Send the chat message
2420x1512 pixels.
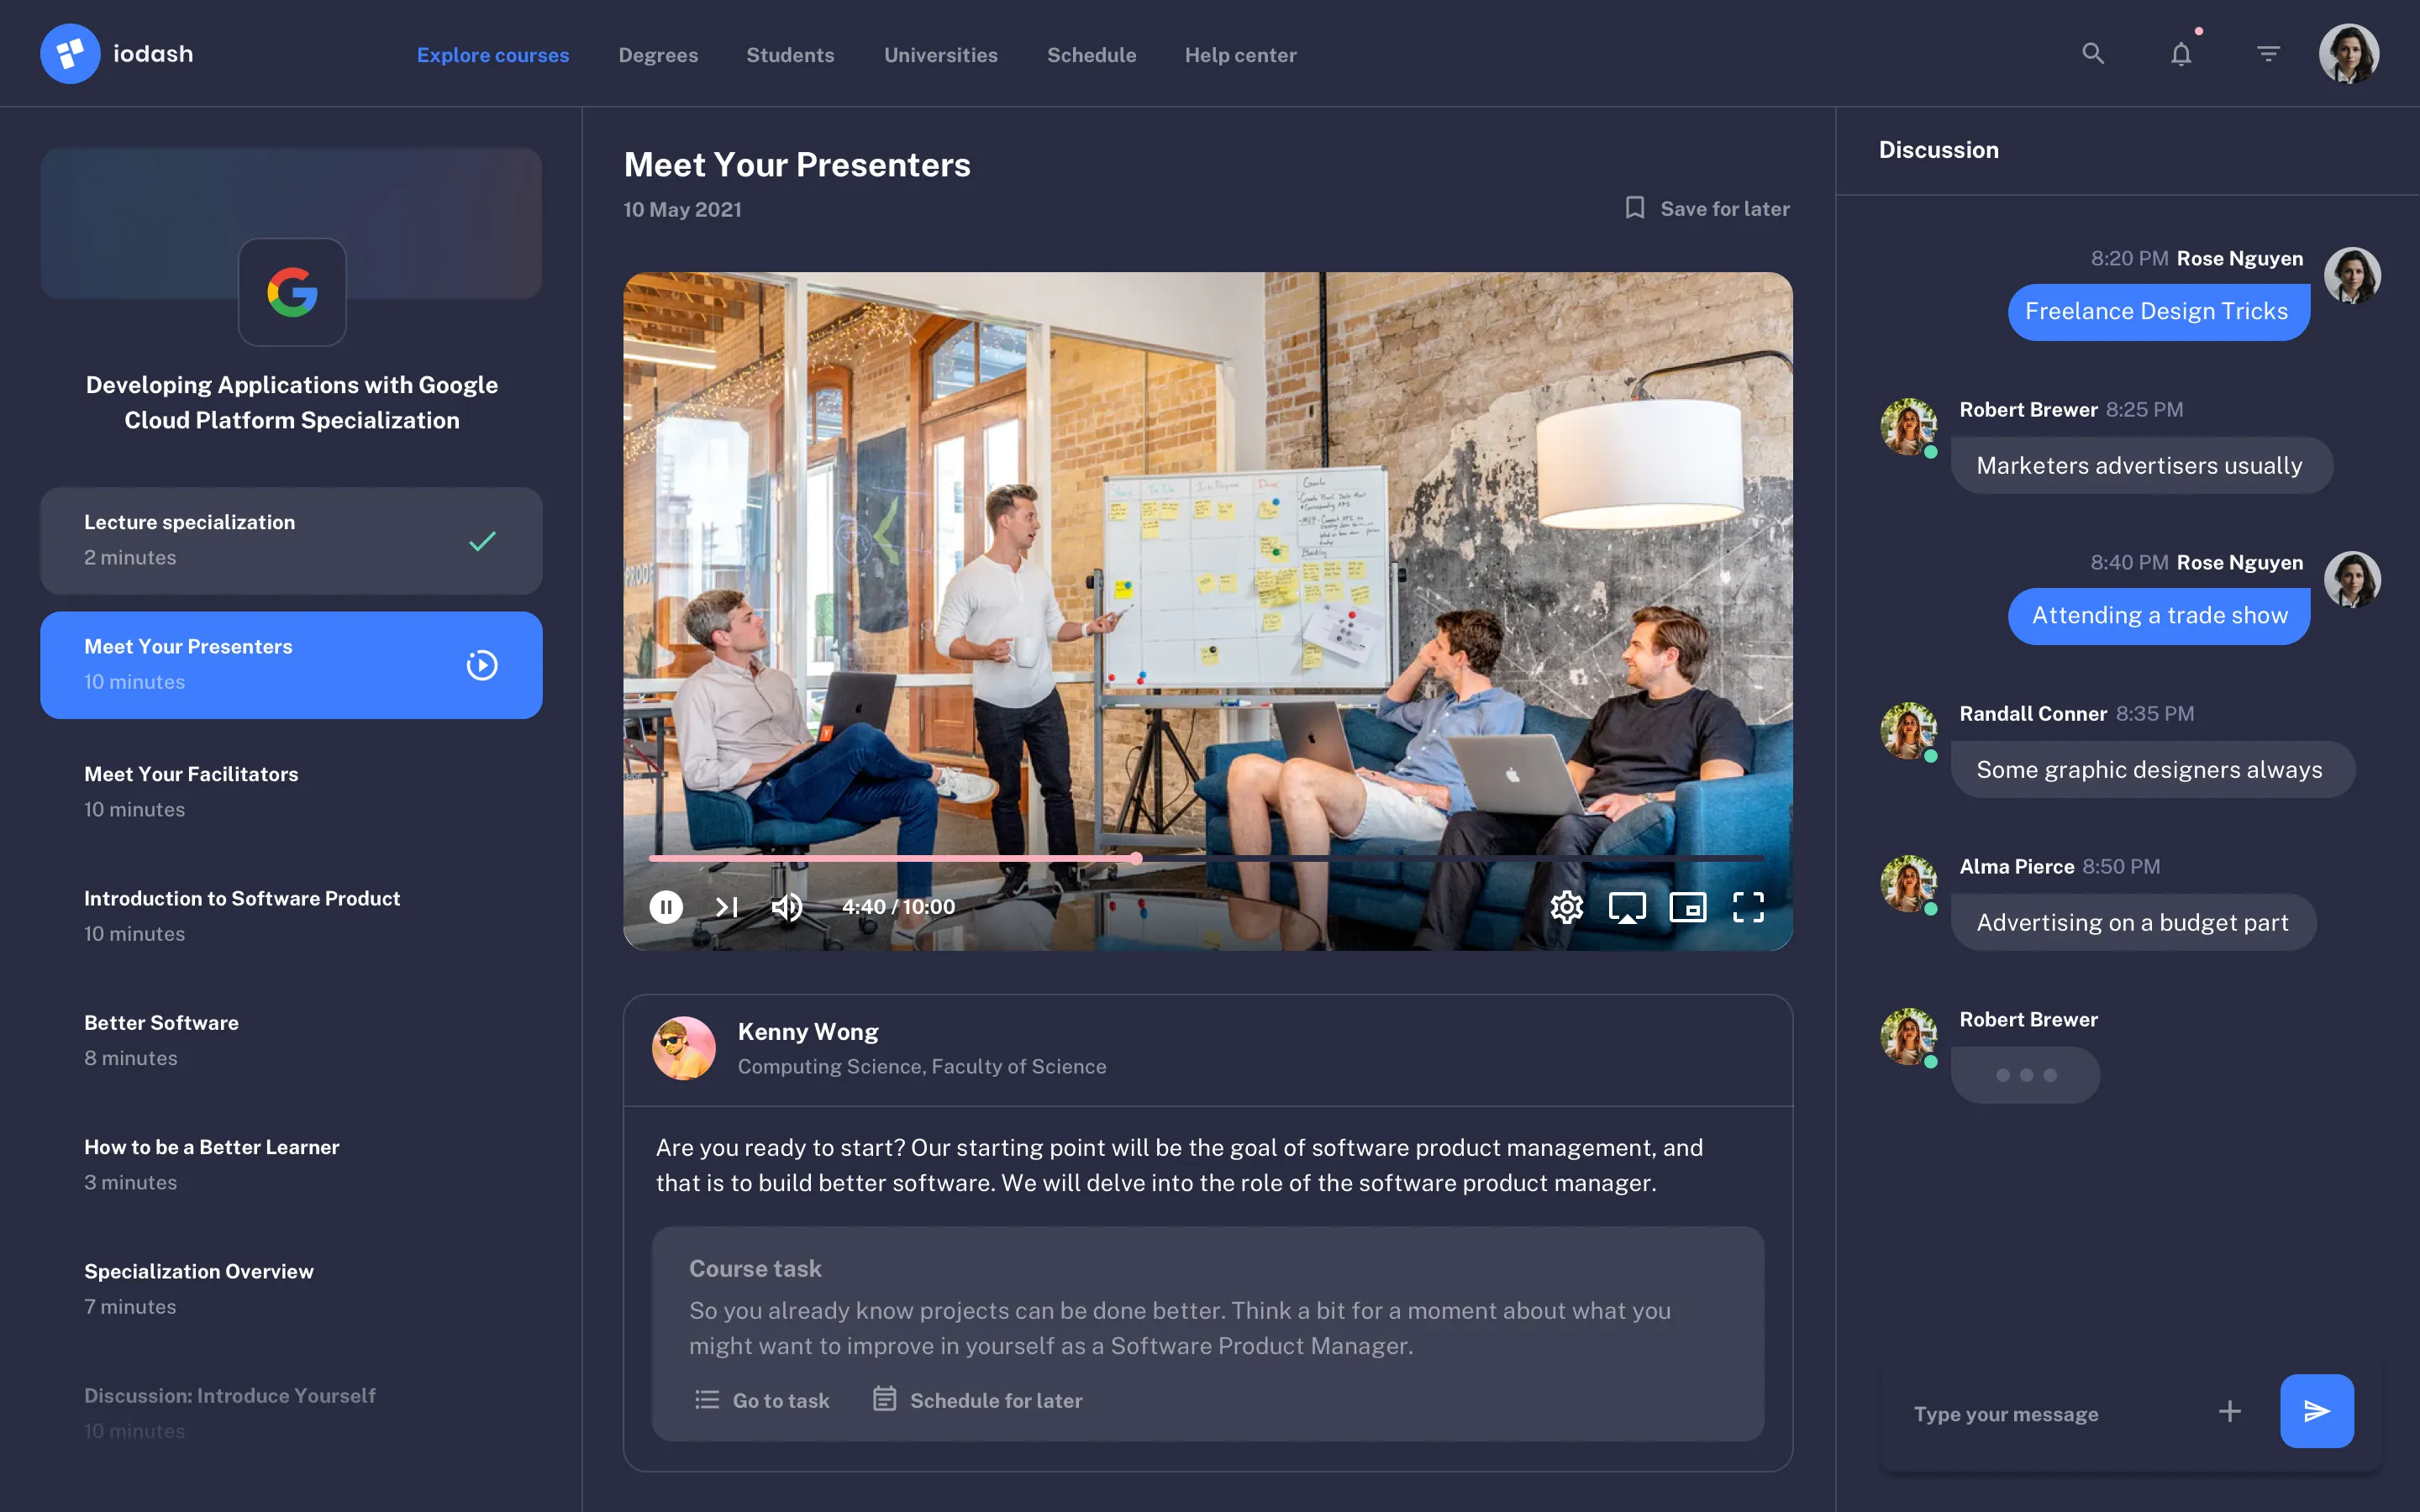click(x=2317, y=1410)
